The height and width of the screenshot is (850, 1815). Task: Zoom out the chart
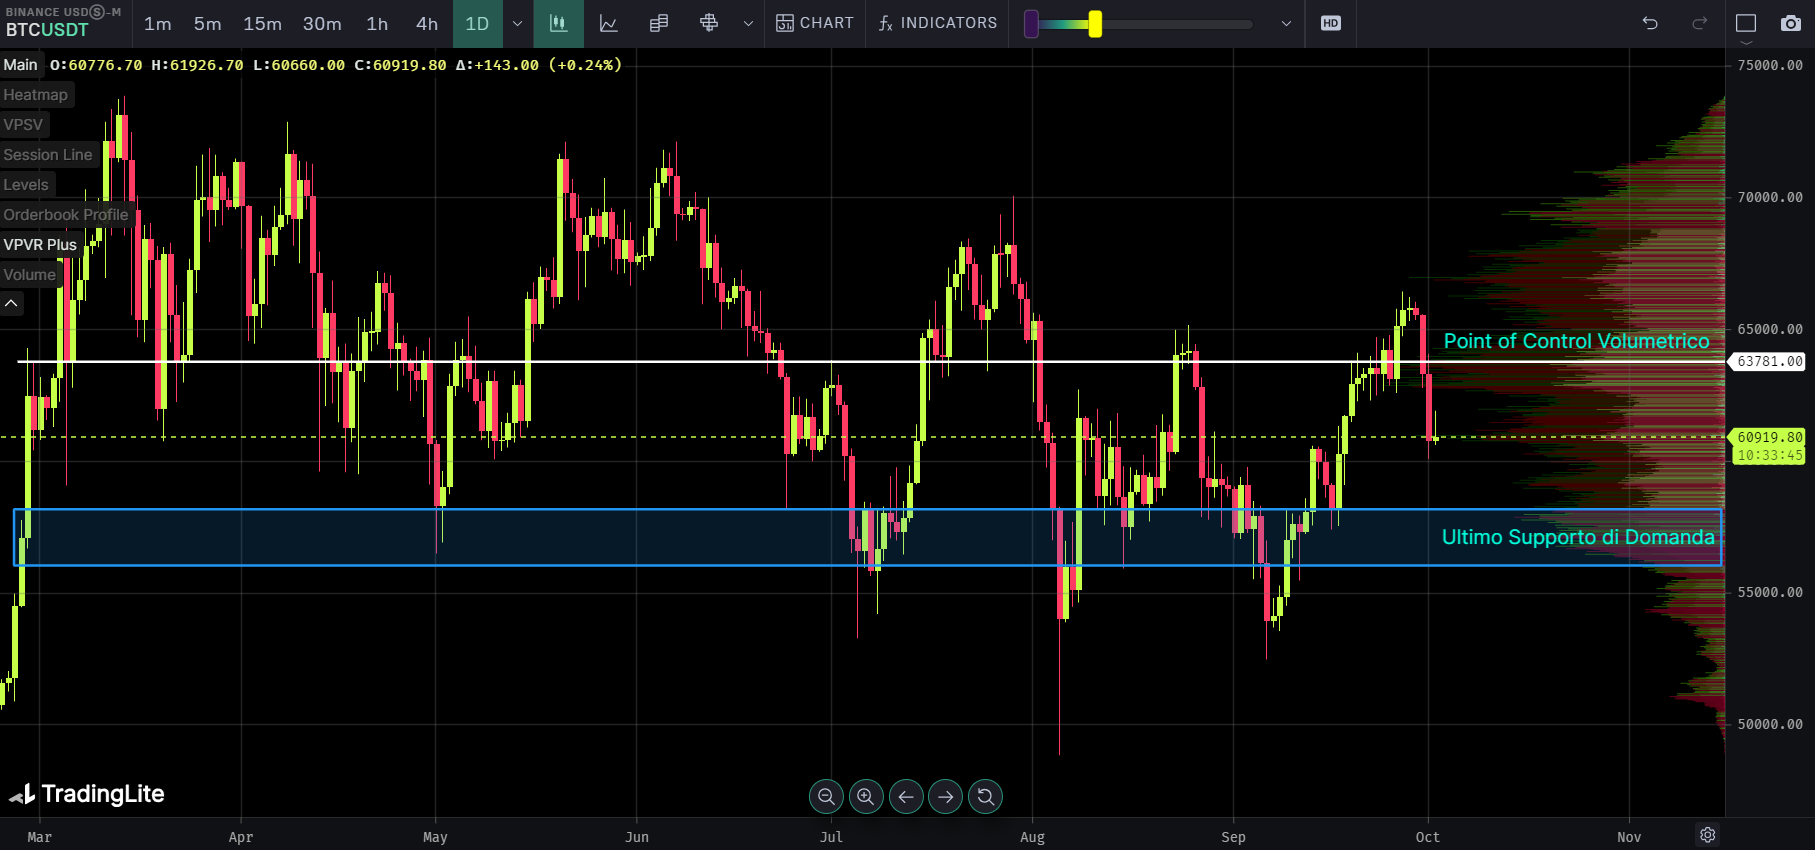tap(826, 796)
